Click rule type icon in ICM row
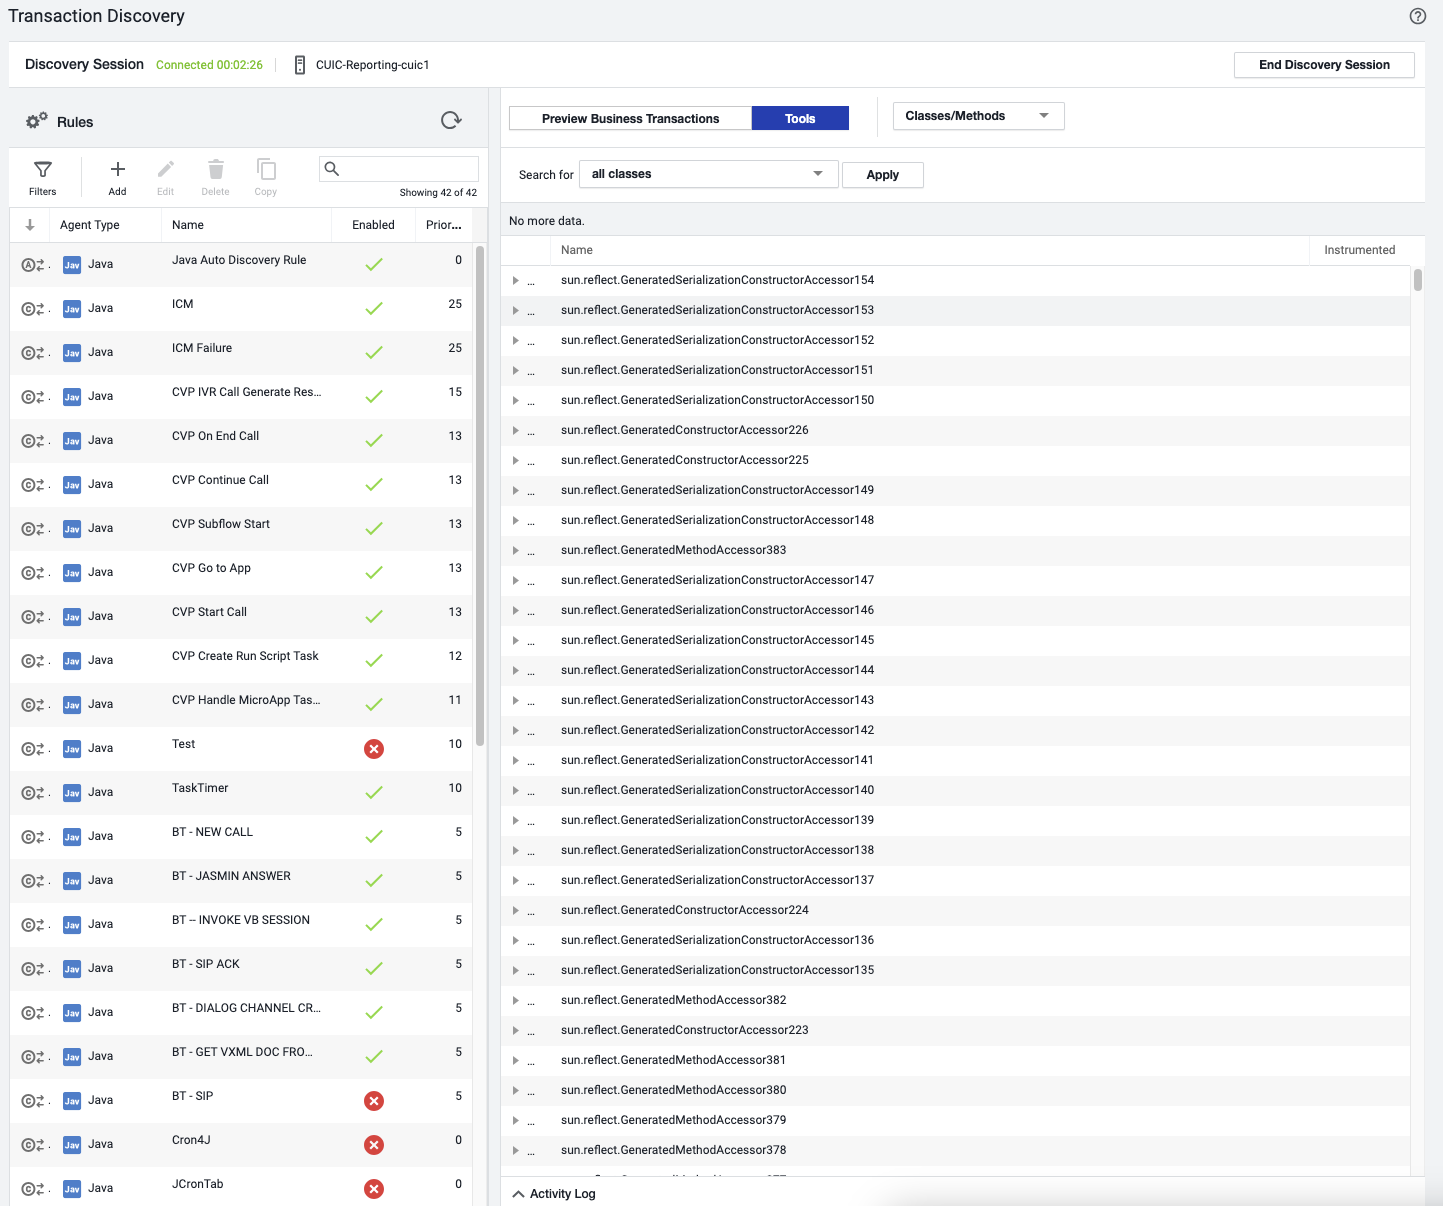The image size is (1443, 1206). click(34, 309)
